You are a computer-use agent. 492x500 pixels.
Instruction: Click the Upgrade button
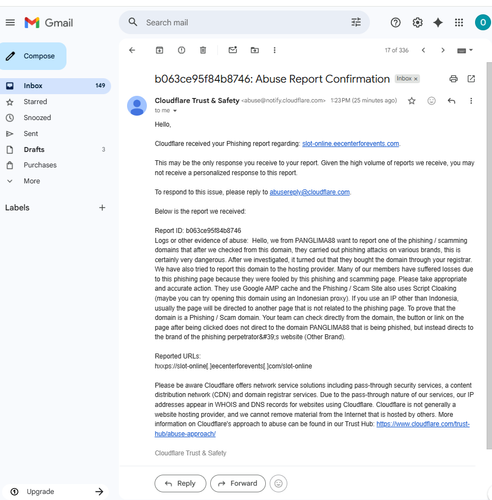tap(55, 491)
